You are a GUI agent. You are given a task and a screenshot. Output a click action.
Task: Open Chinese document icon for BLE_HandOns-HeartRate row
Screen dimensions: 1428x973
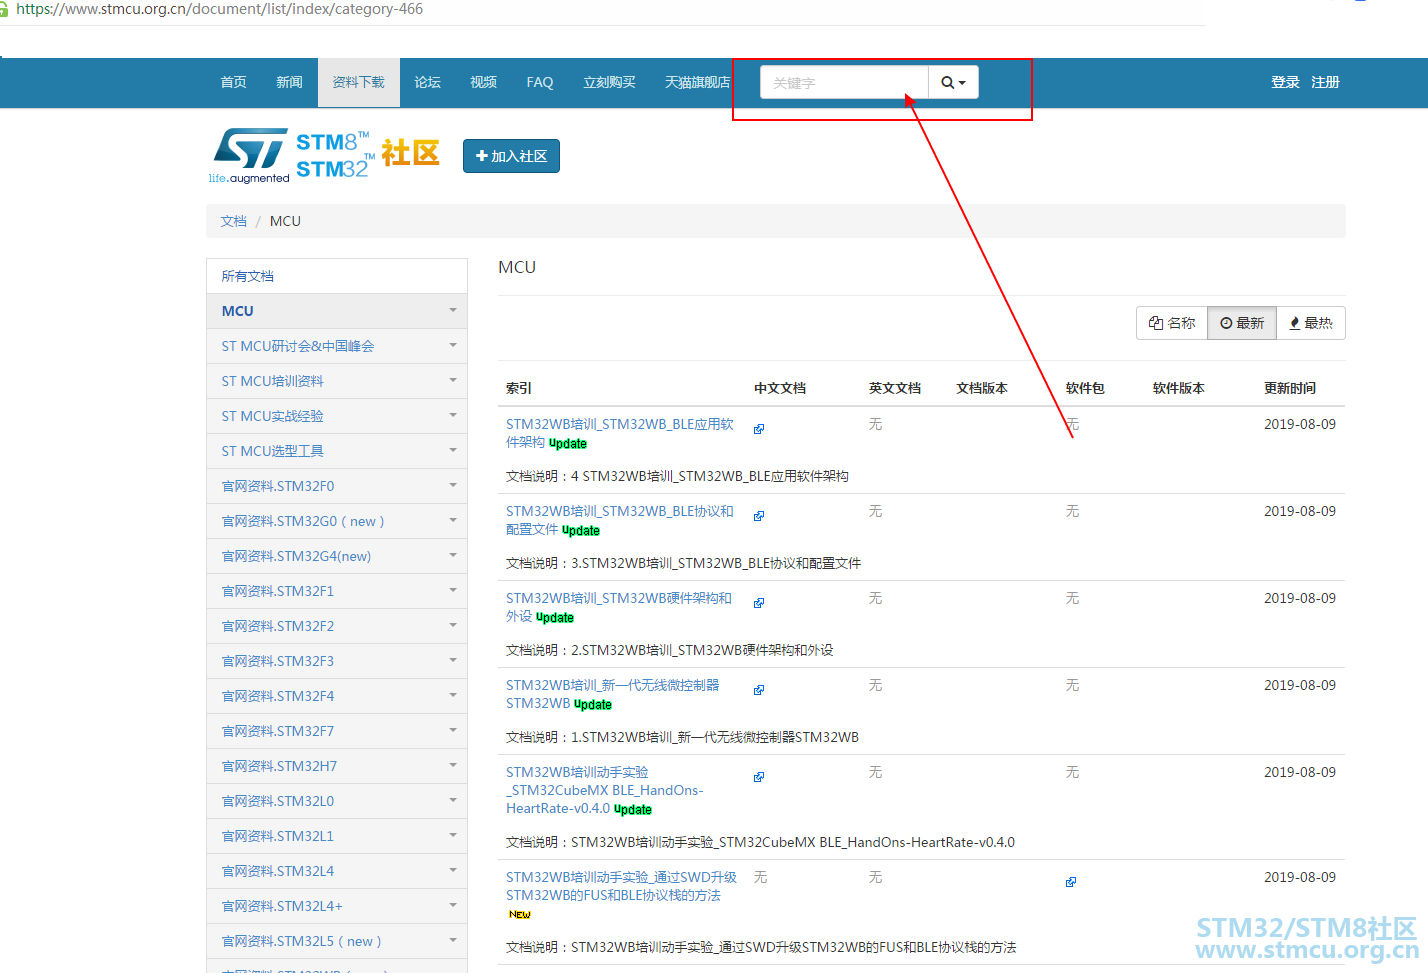point(759,777)
